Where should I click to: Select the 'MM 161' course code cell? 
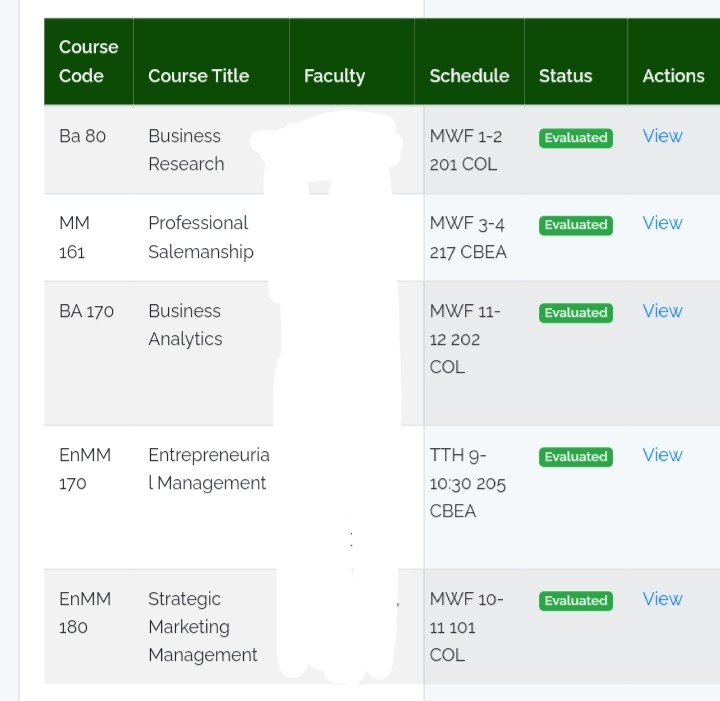74,237
